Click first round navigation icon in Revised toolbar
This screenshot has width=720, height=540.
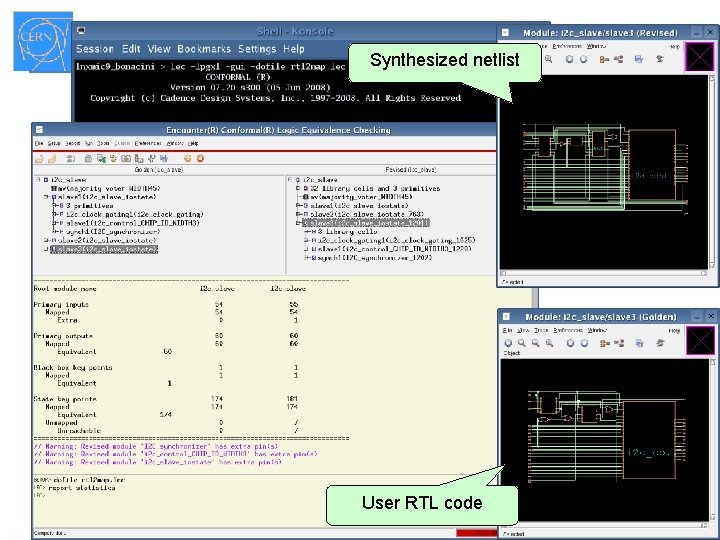(569, 59)
